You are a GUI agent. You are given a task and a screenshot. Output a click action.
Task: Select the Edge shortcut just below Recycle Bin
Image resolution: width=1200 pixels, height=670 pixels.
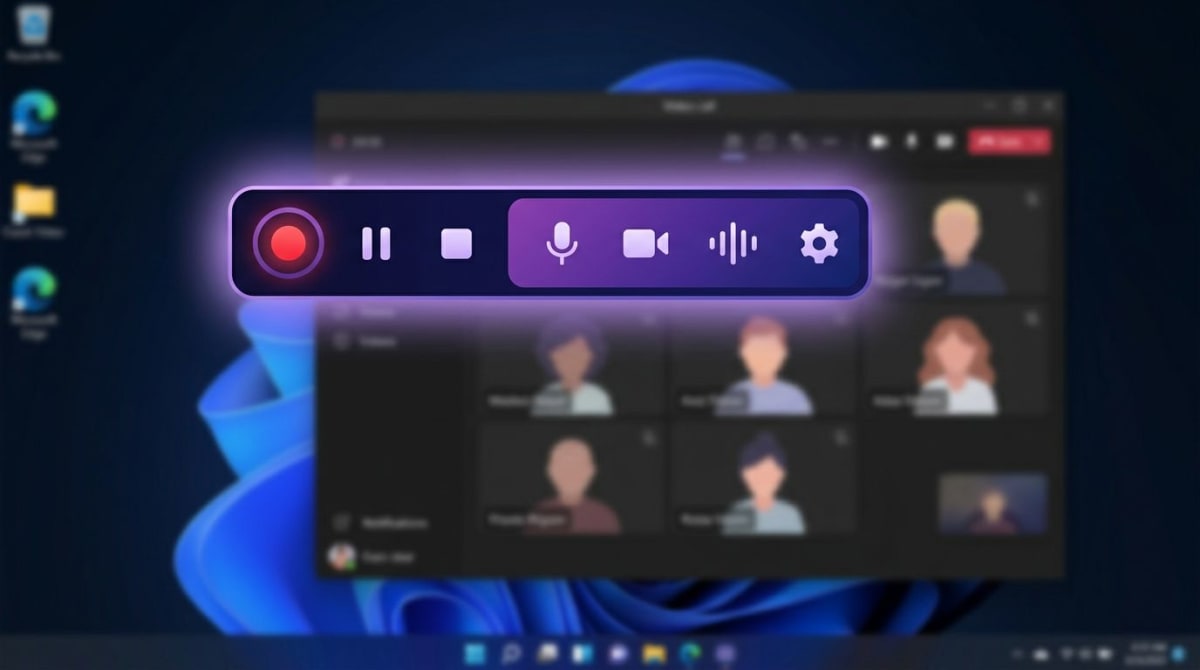(34, 124)
